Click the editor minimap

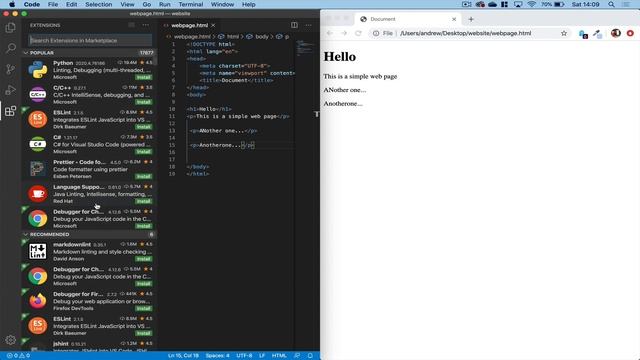305,47
